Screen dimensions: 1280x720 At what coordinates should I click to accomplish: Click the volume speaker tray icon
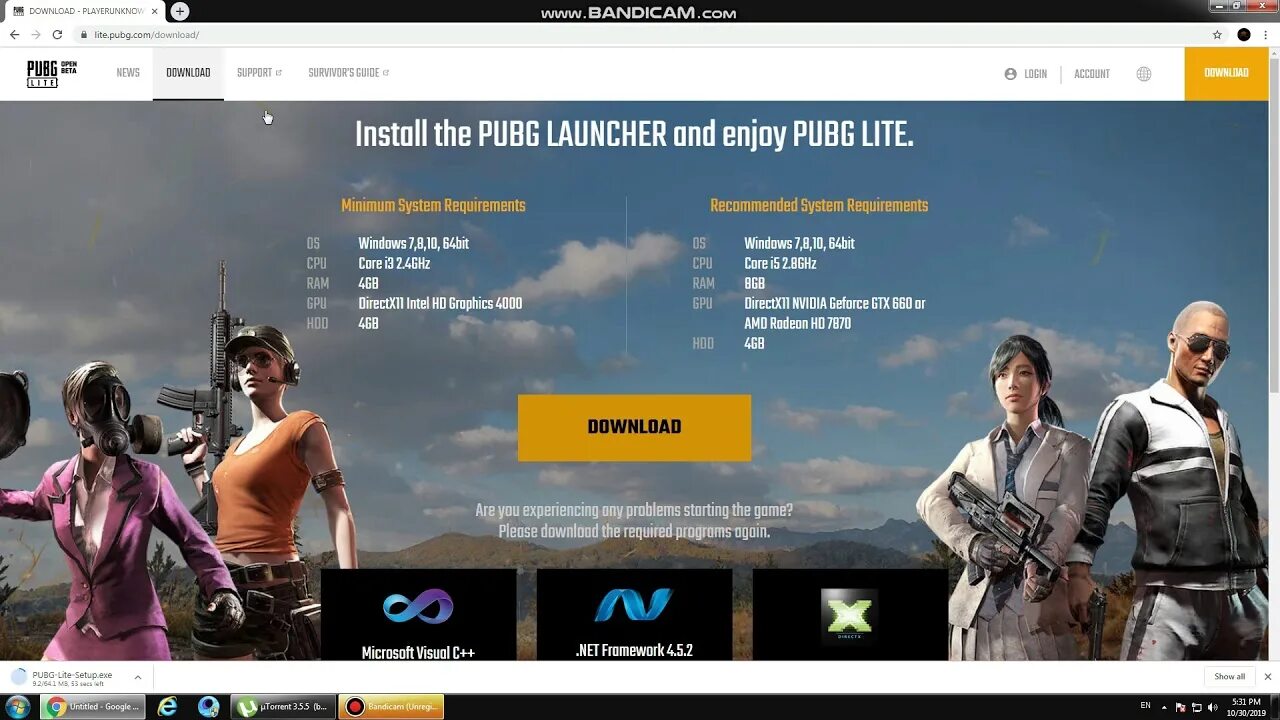tap(1212, 707)
